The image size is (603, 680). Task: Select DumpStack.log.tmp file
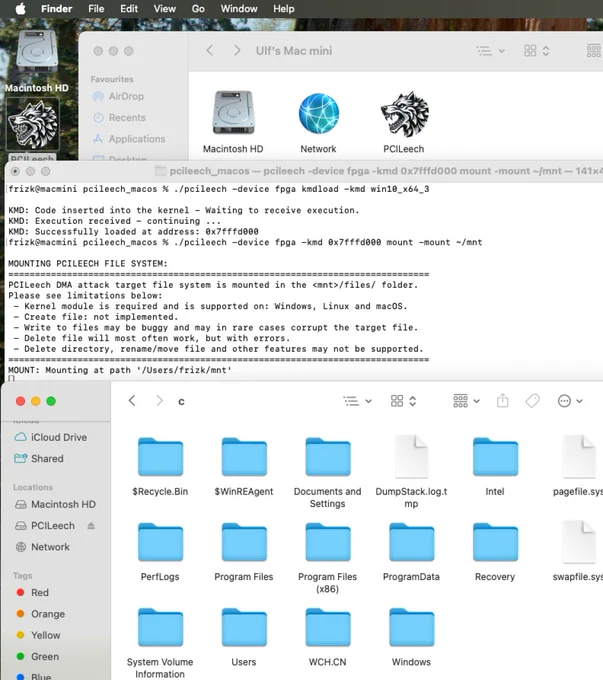[x=411, y=472]
